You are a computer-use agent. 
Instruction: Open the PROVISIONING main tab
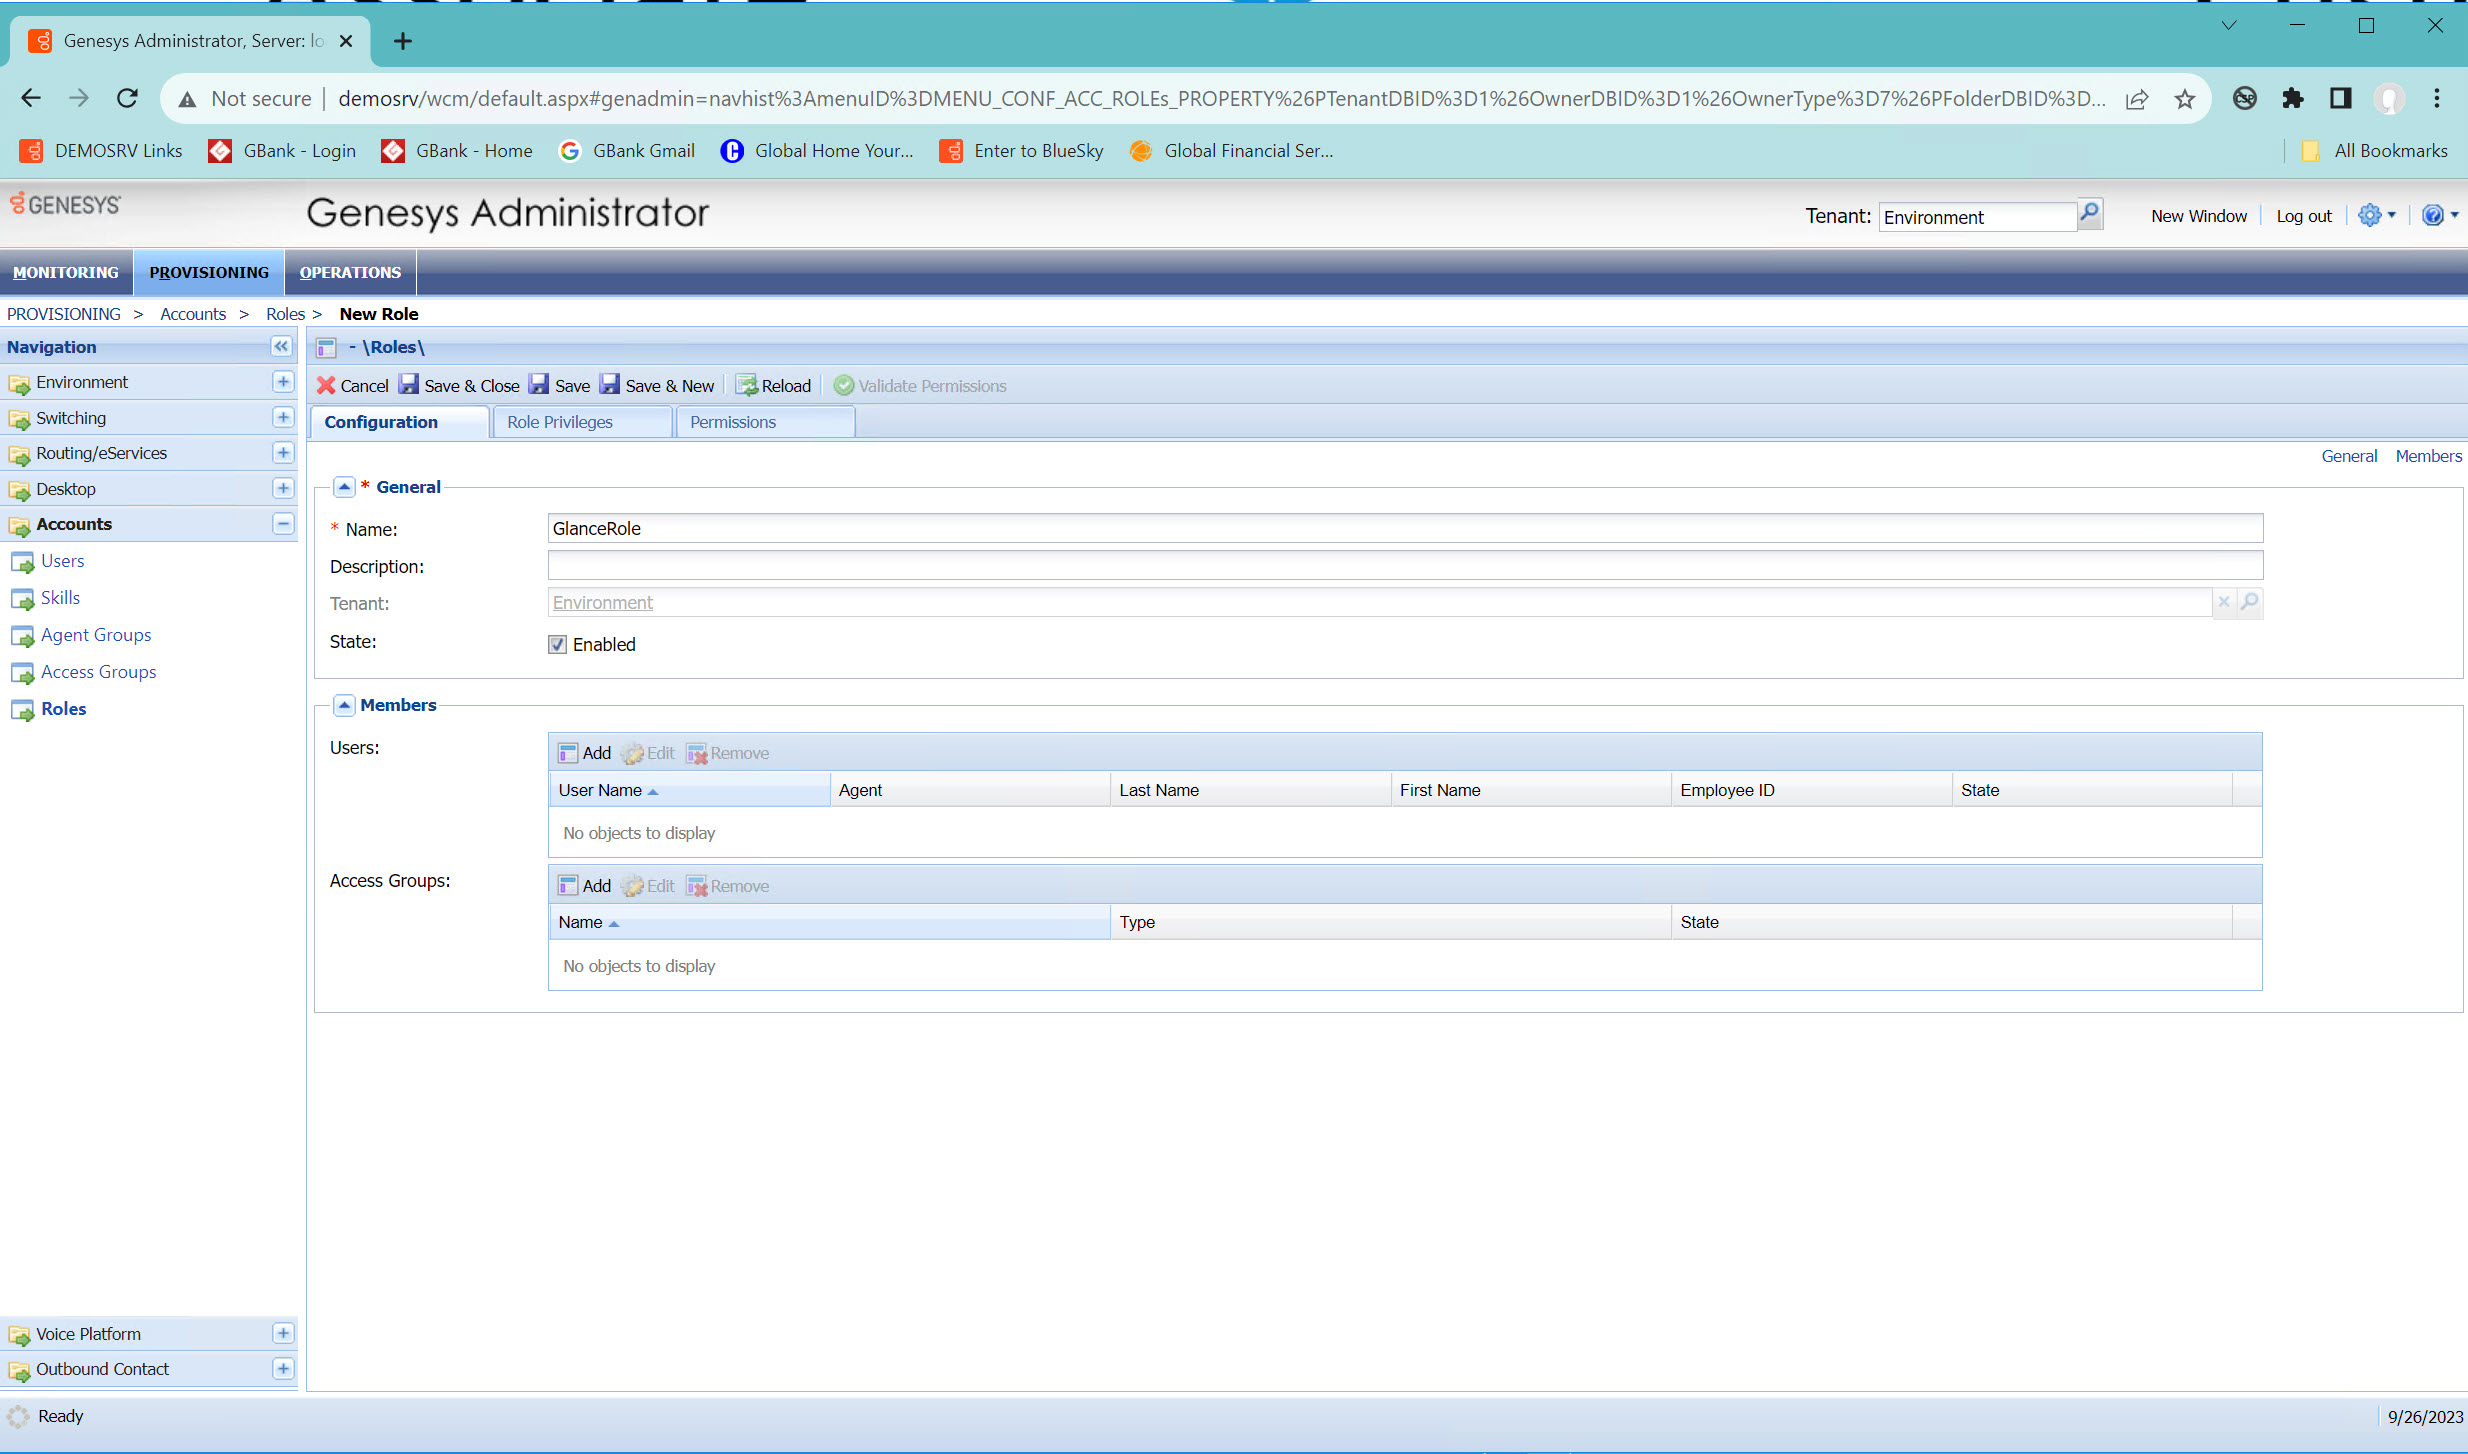(209, 272)
